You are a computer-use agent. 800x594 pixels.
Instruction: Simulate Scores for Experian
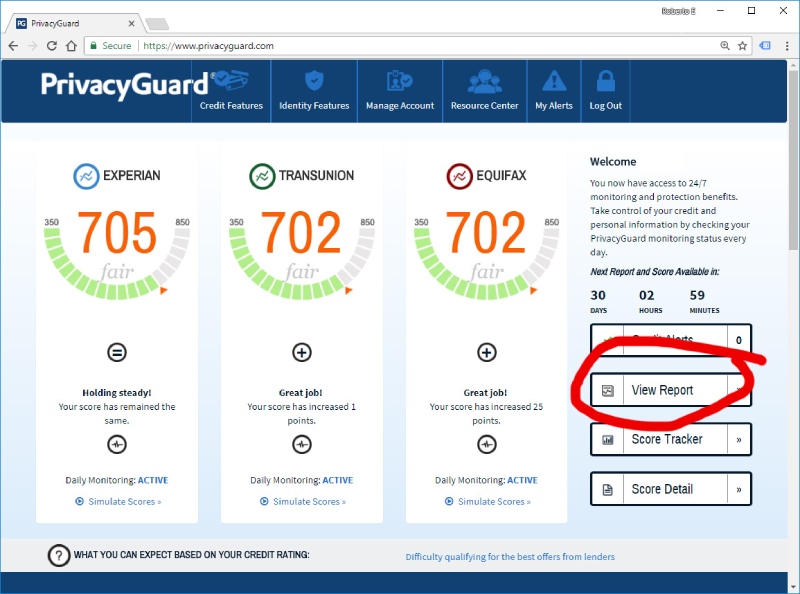pyautogui.click(x=118, y=502)
